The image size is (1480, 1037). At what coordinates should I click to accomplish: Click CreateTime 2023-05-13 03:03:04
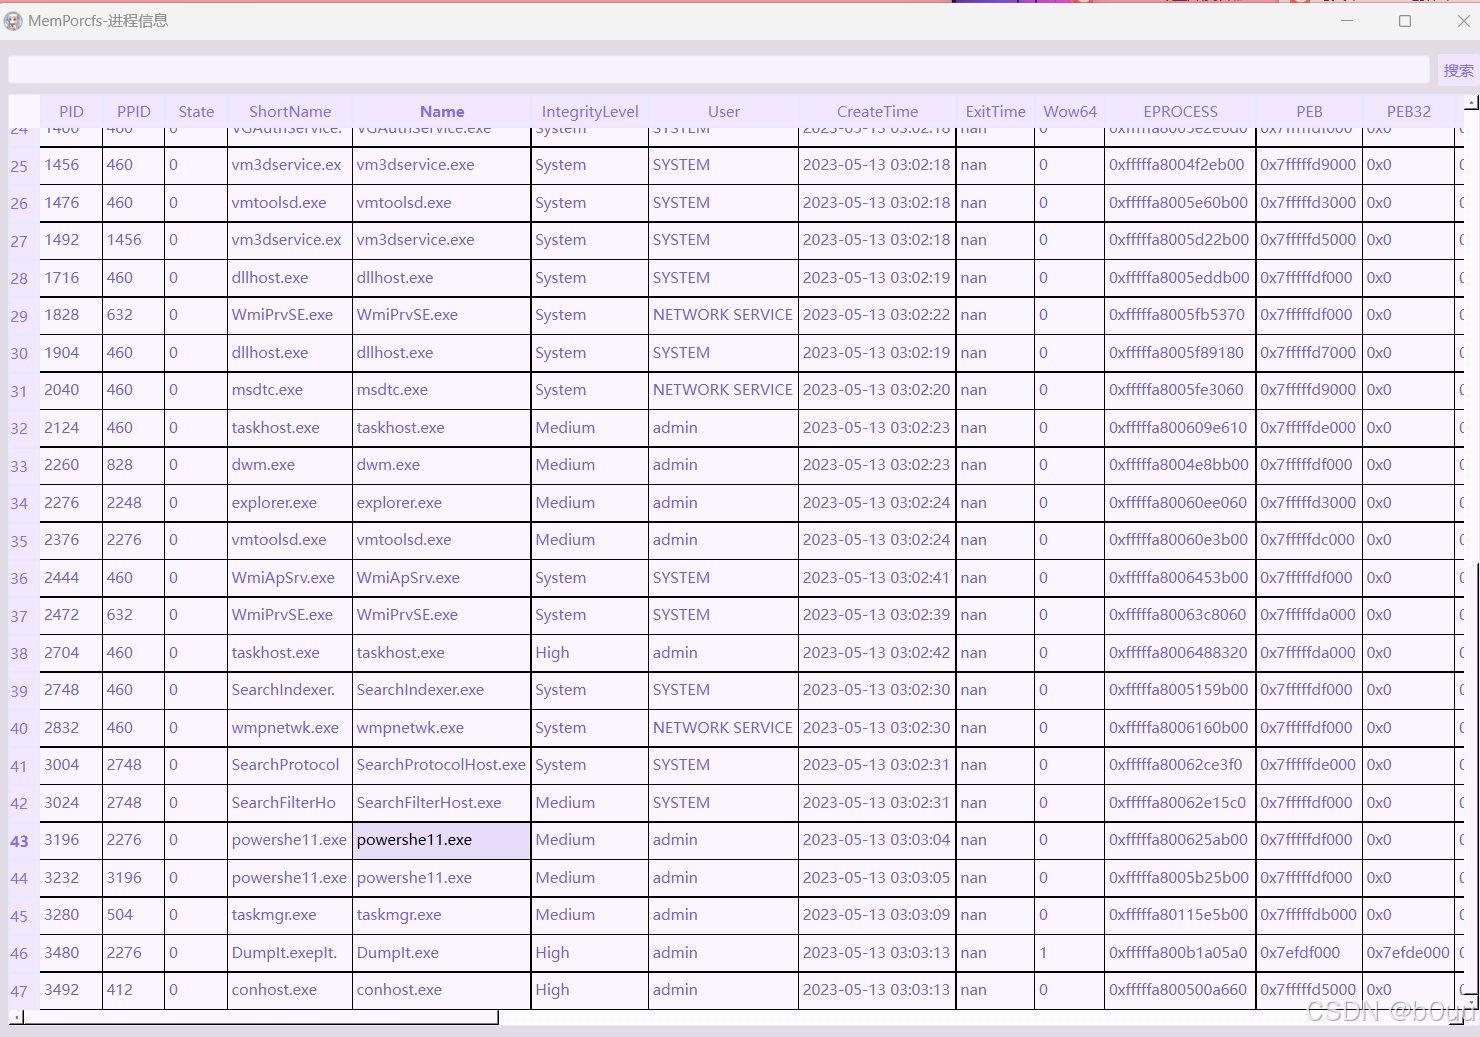tap(877, 840)
